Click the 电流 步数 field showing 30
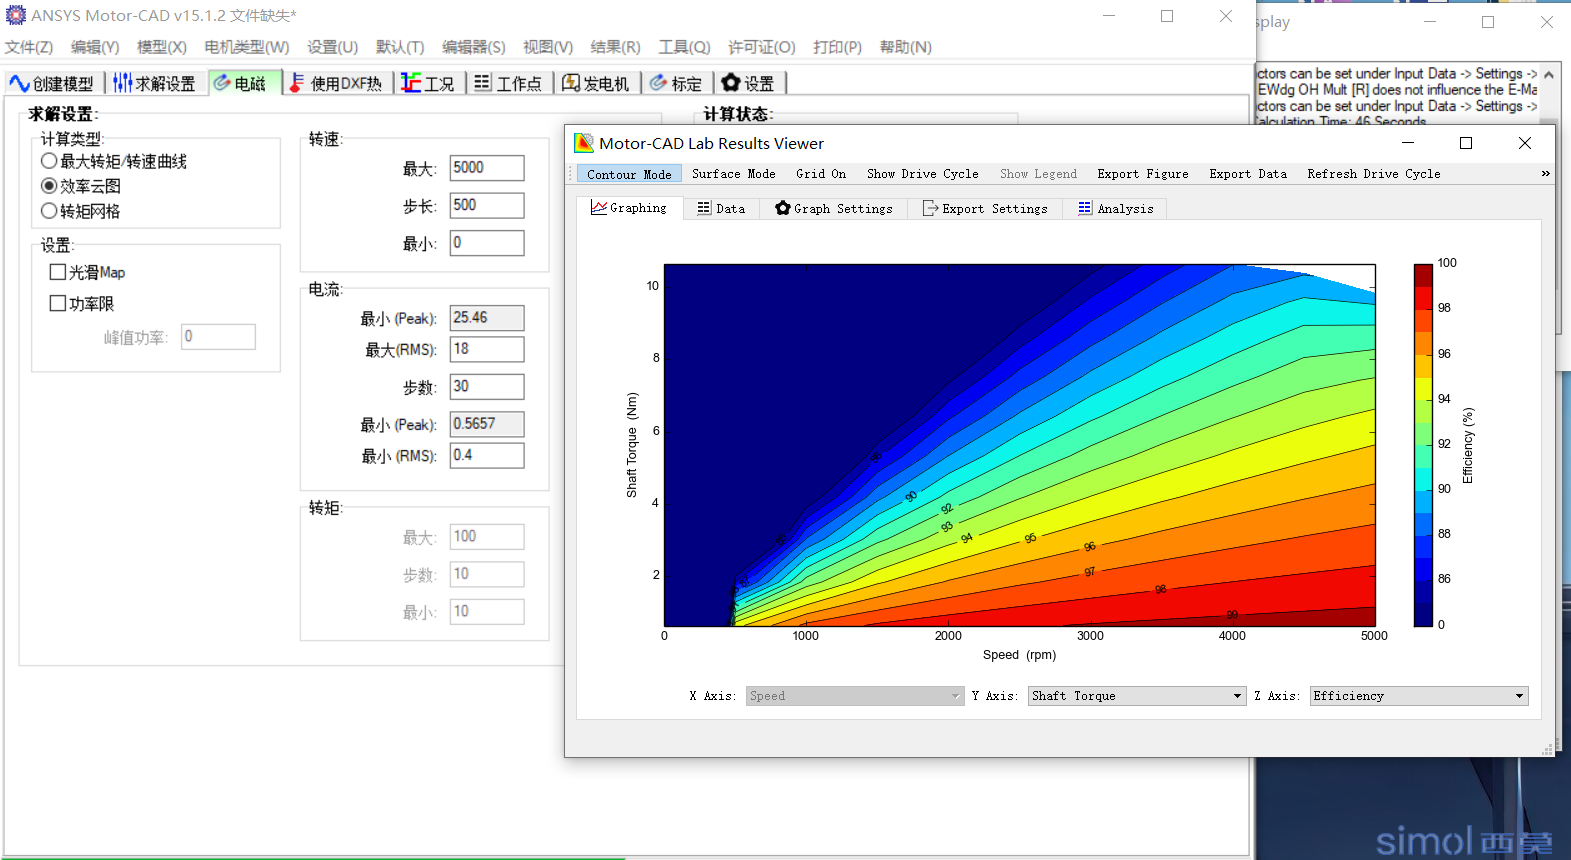Screen dimensions: 1571x860 point(486,386)
